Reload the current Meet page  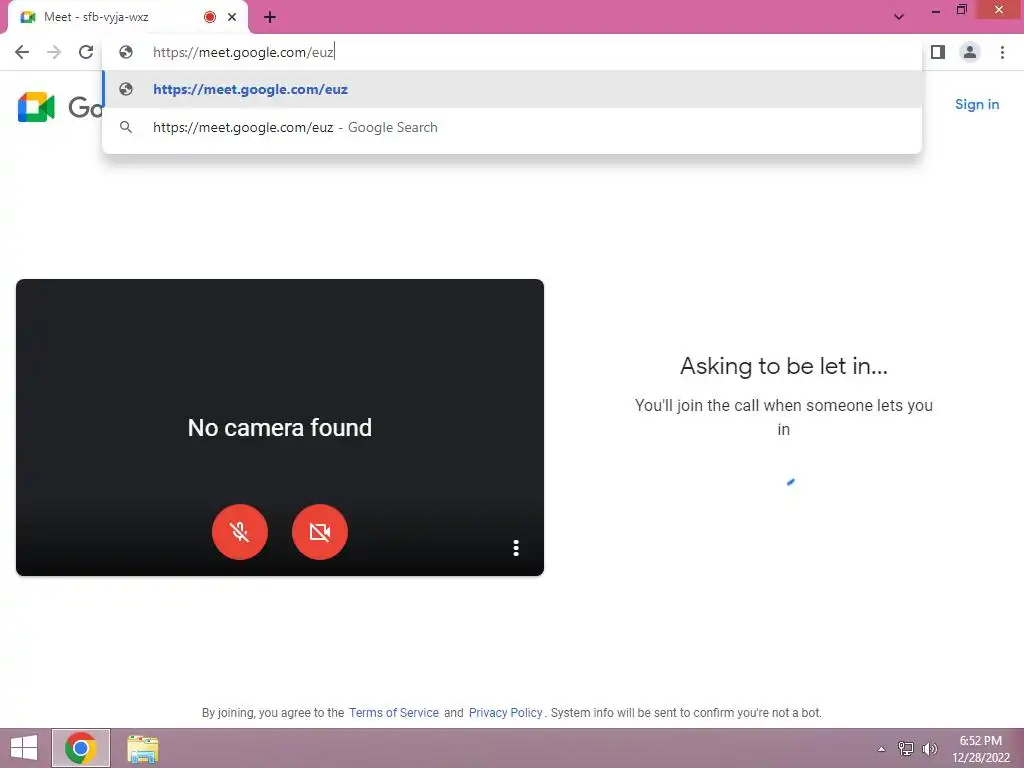coord(86,52)
